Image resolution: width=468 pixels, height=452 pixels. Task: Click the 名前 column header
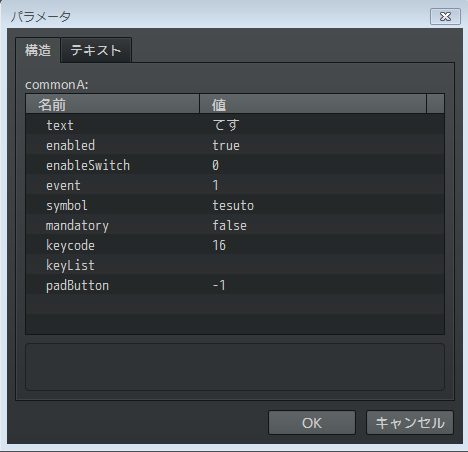113,104
